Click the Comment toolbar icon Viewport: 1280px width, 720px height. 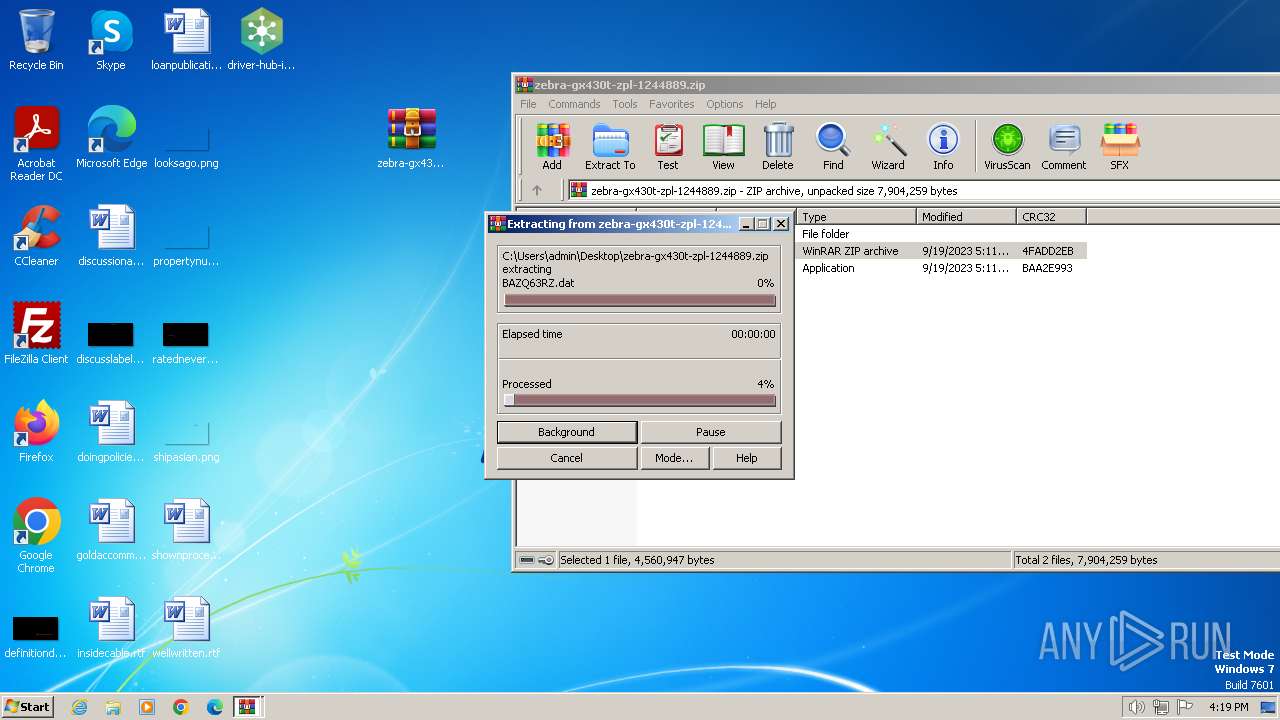click(1064, 147)
